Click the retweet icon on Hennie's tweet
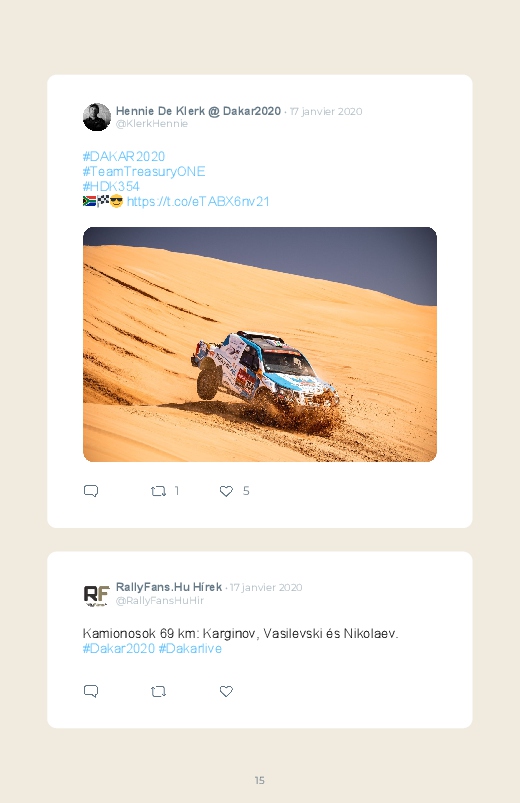 pyautogui.click(x=158, y=491)
